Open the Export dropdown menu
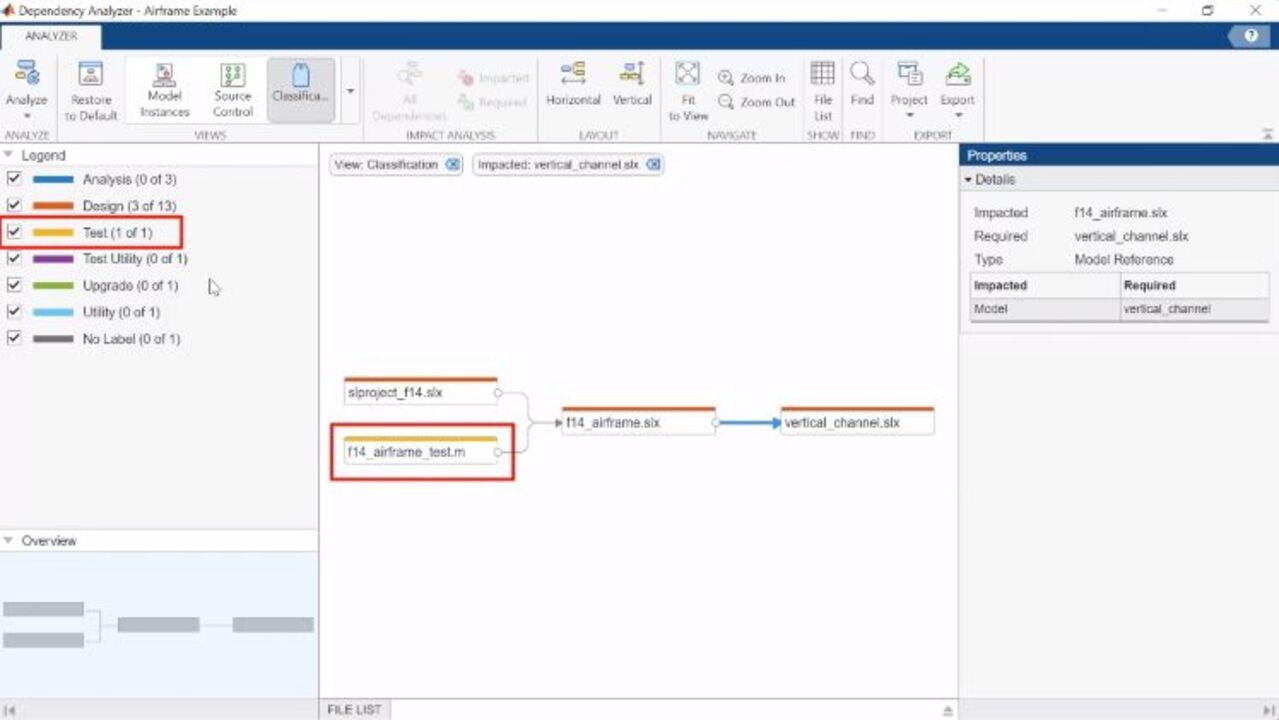The height and width of the screenshot is (720, 1279). tap(957, 114)
